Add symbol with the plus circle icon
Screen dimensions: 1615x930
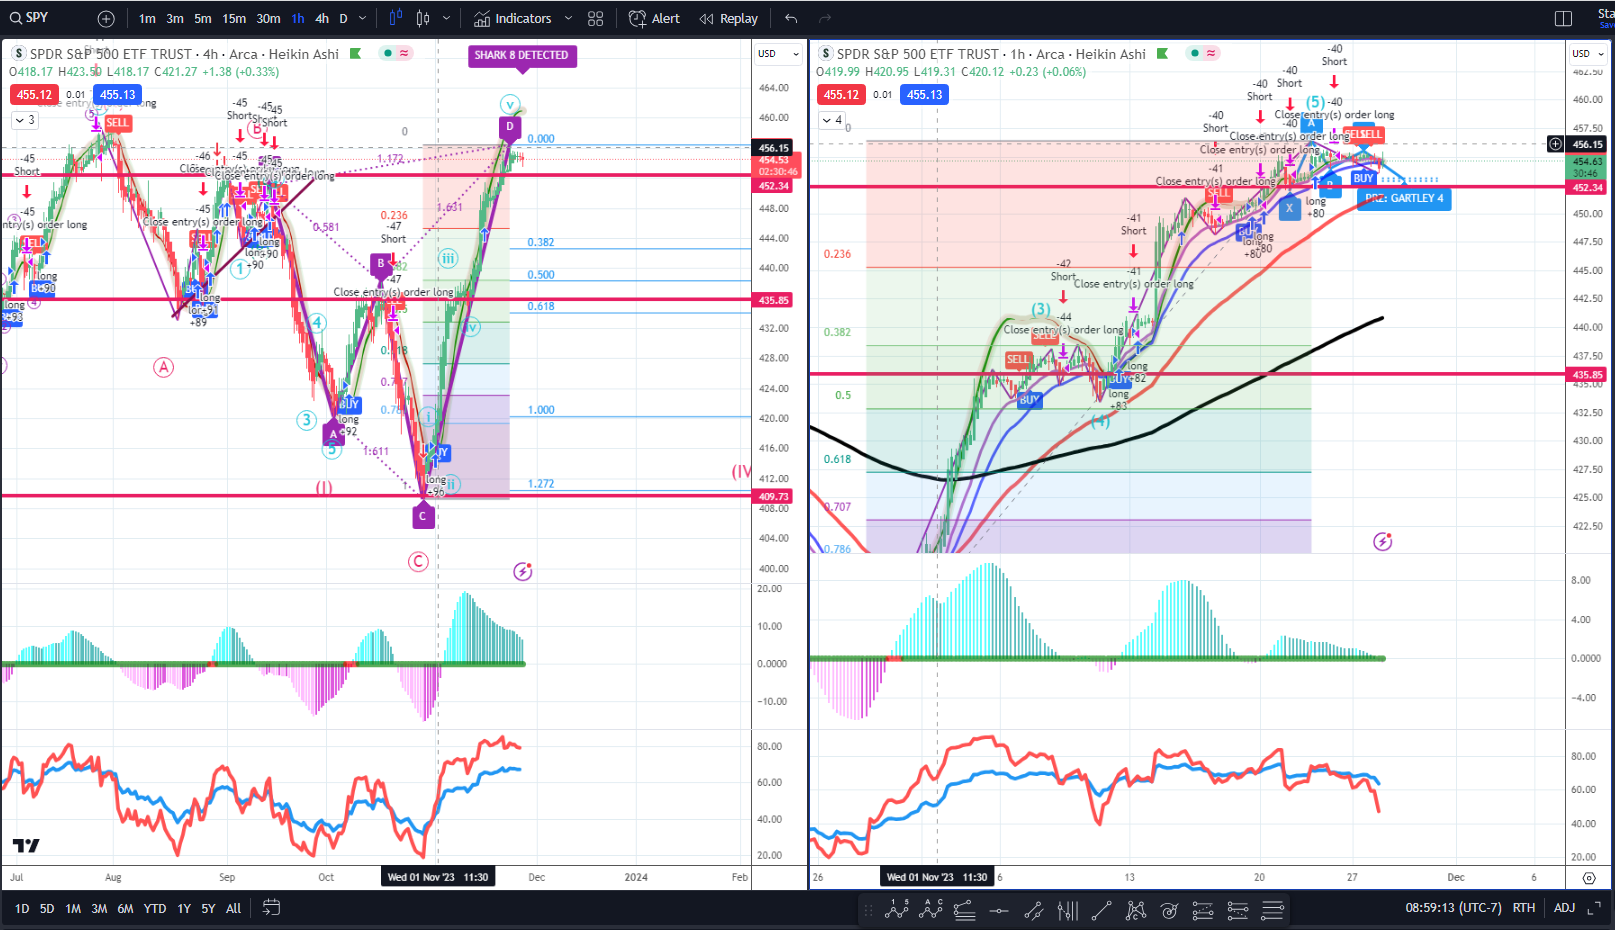(106, 18)
